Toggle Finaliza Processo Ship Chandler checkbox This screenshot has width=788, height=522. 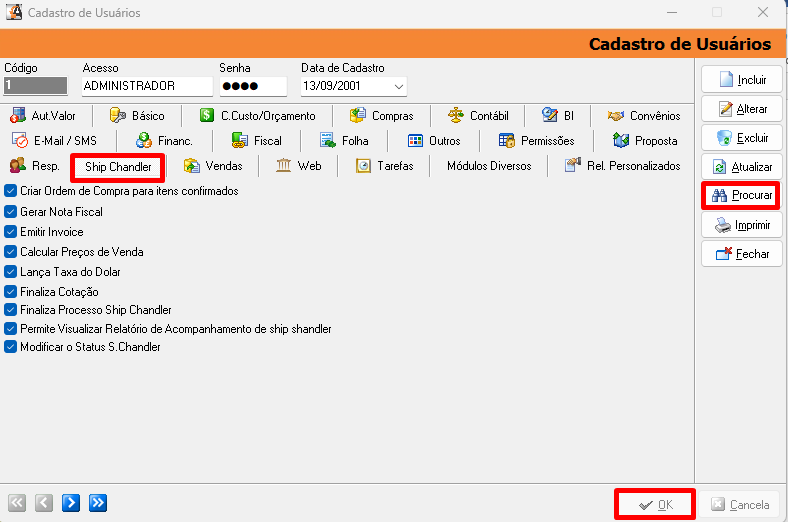point(11,309)
